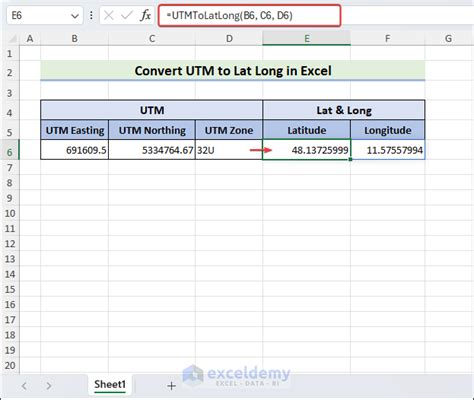This screenshot has height=400, width=474.
Task: Select row 7 header
Action: [9, 167]
